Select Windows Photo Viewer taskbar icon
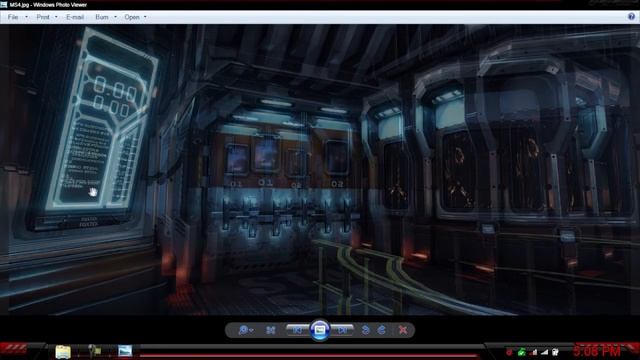The image size is (640, 360). pos(125,351)
